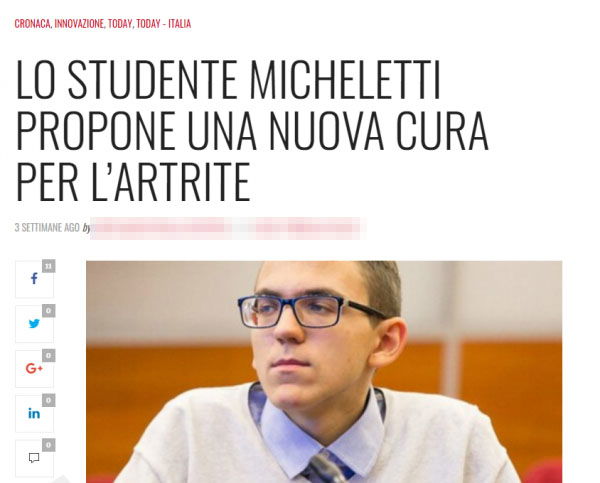
Task: Tweet this article via Twitter icon
Action: click(x=34, y=324)
